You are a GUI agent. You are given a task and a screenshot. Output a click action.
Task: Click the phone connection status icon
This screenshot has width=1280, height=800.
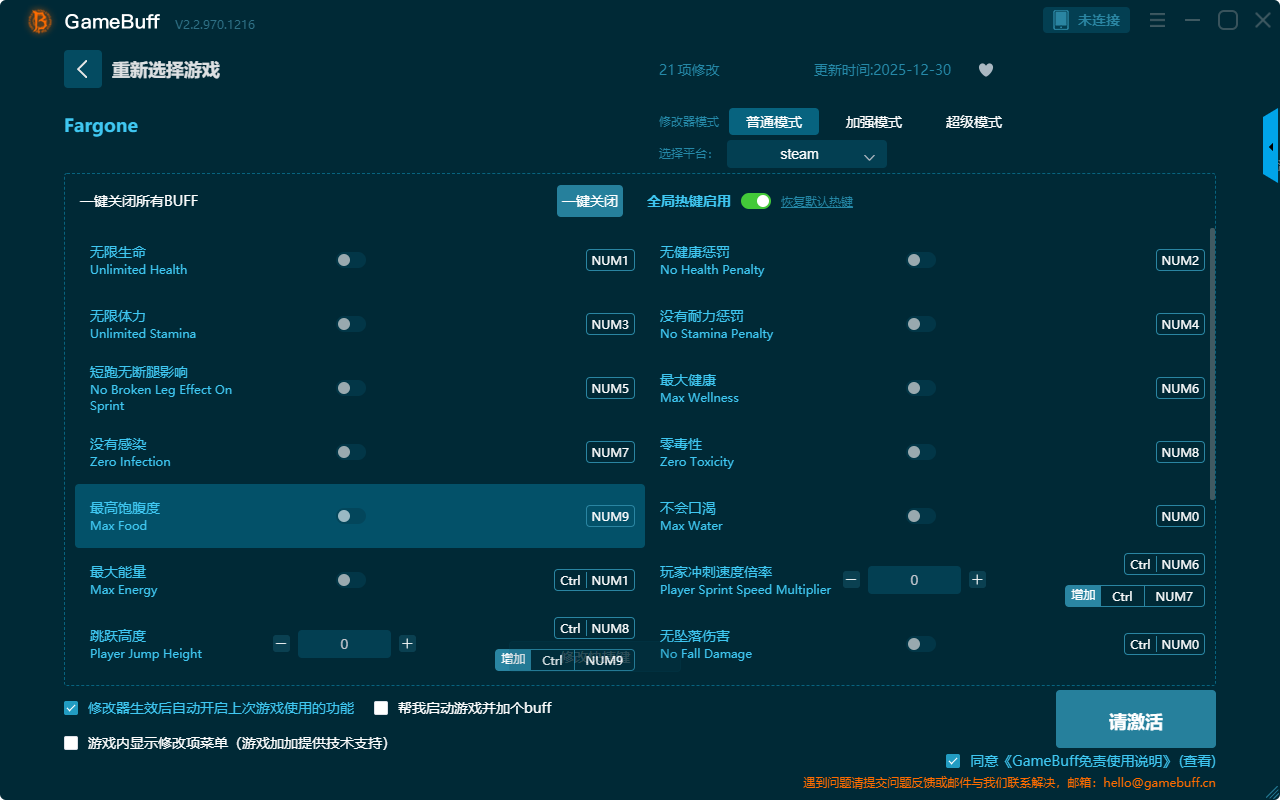coord(1061,20)
